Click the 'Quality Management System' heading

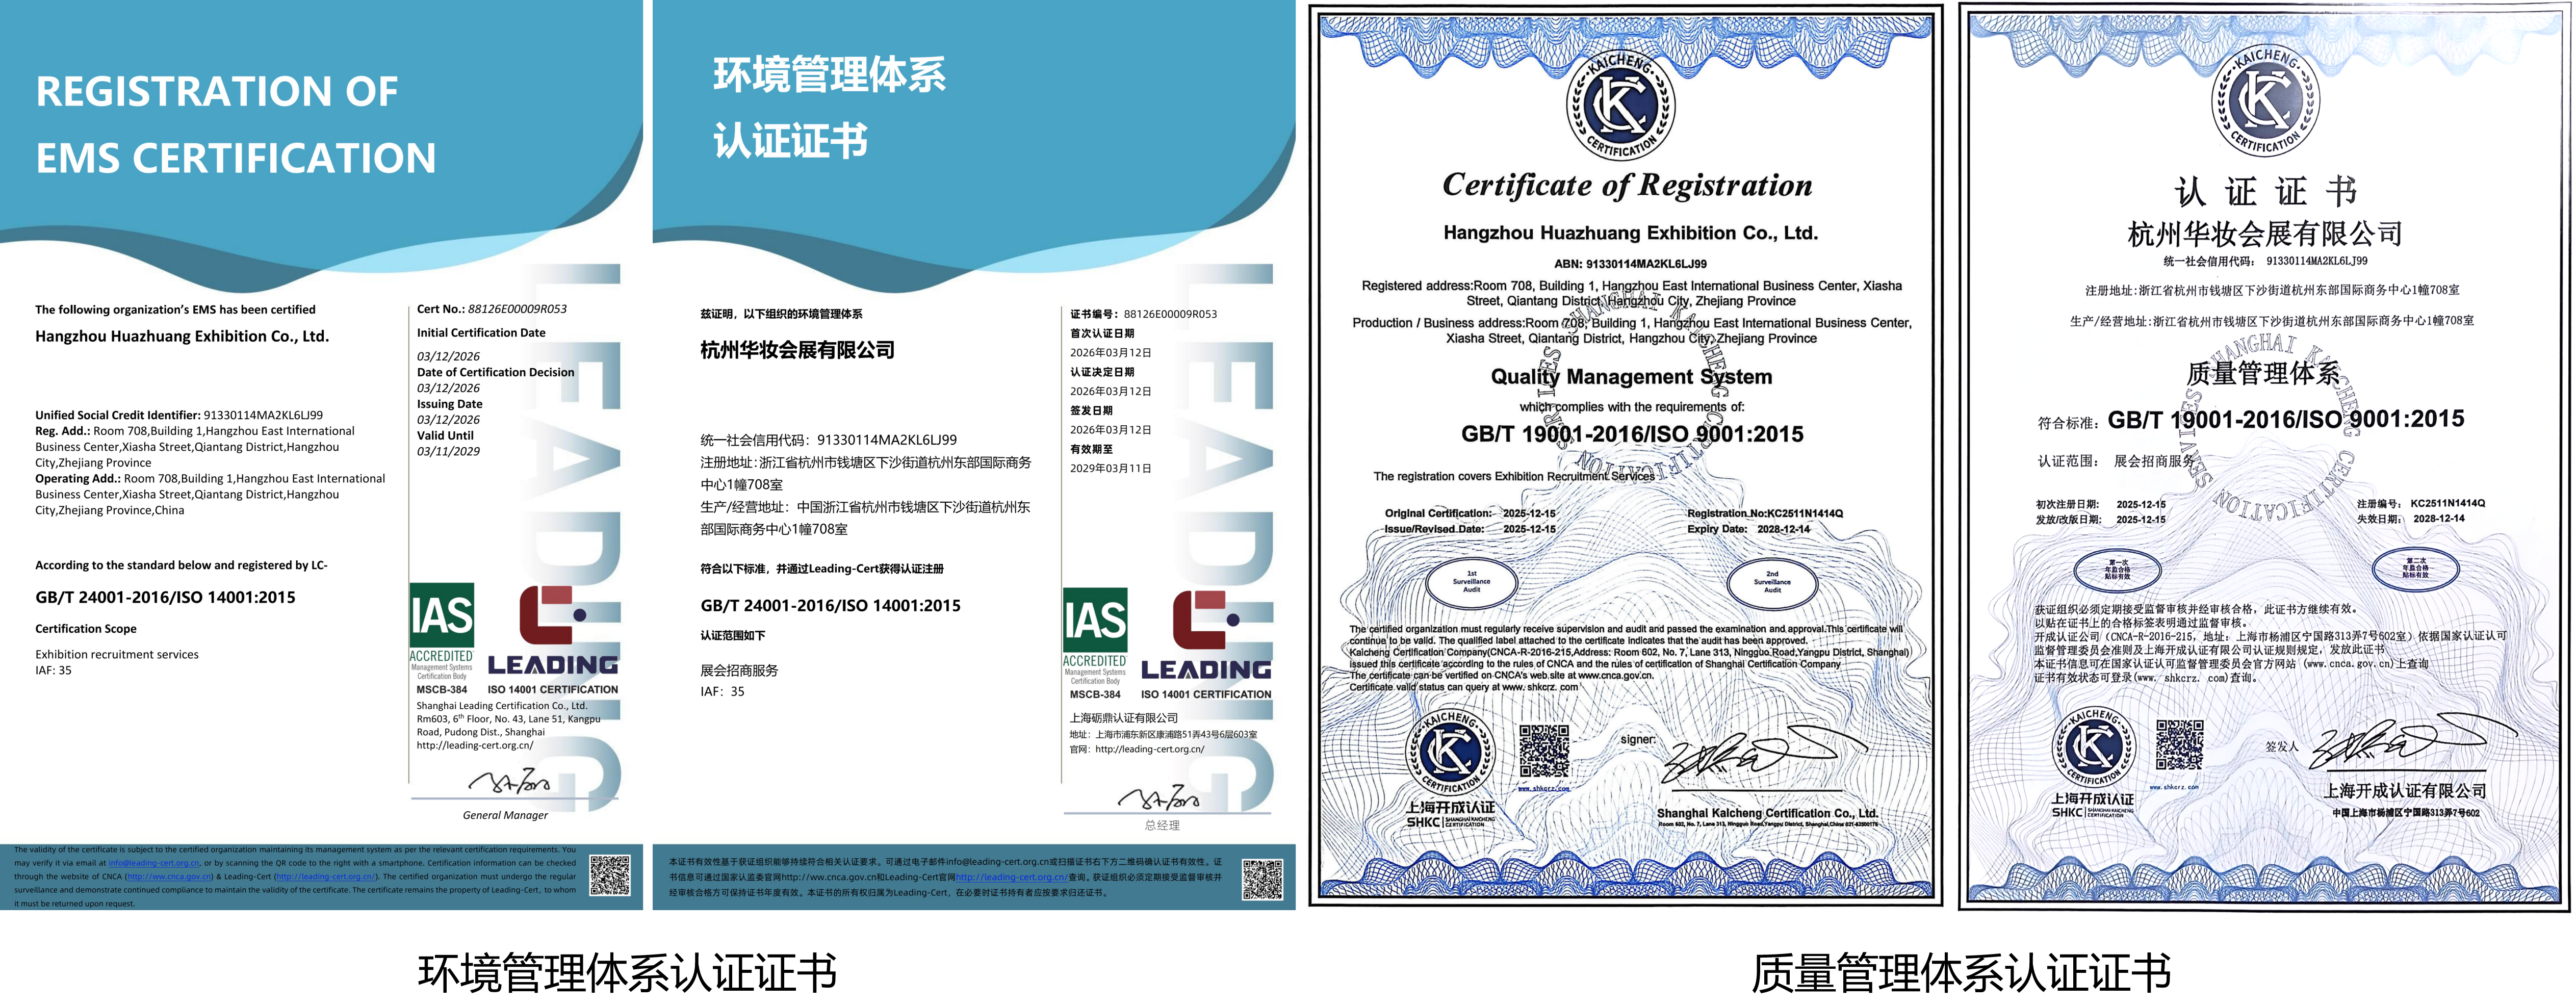coord(1631,377)
